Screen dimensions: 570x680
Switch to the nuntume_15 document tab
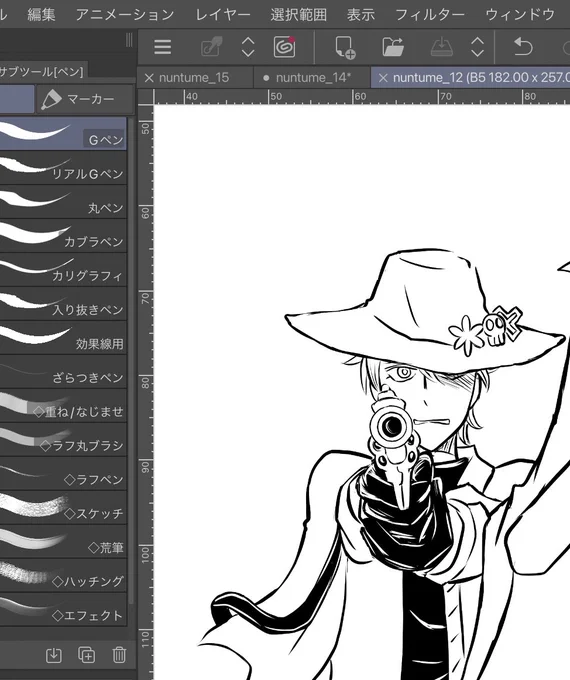[x=194, y=78]
